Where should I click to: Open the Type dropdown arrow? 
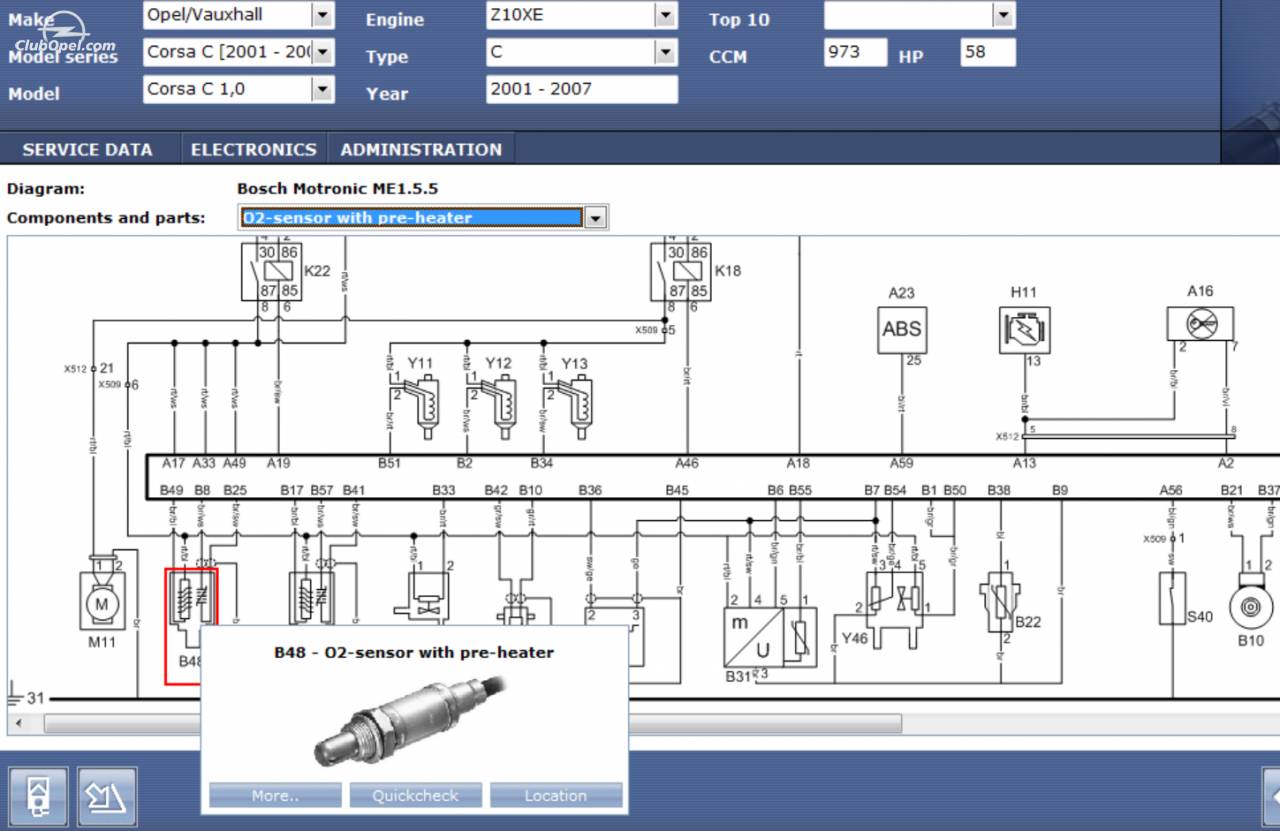pos(666,52)
